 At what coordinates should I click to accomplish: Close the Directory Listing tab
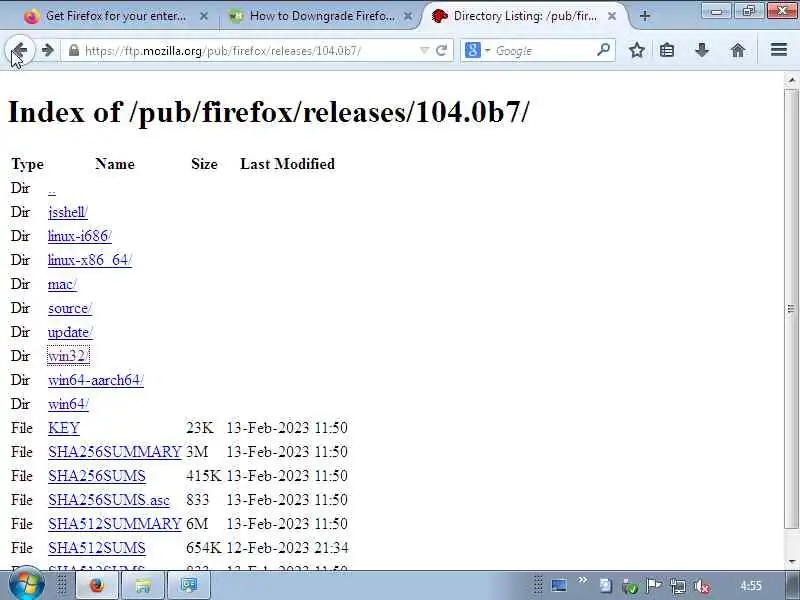(x=612, y=16)
